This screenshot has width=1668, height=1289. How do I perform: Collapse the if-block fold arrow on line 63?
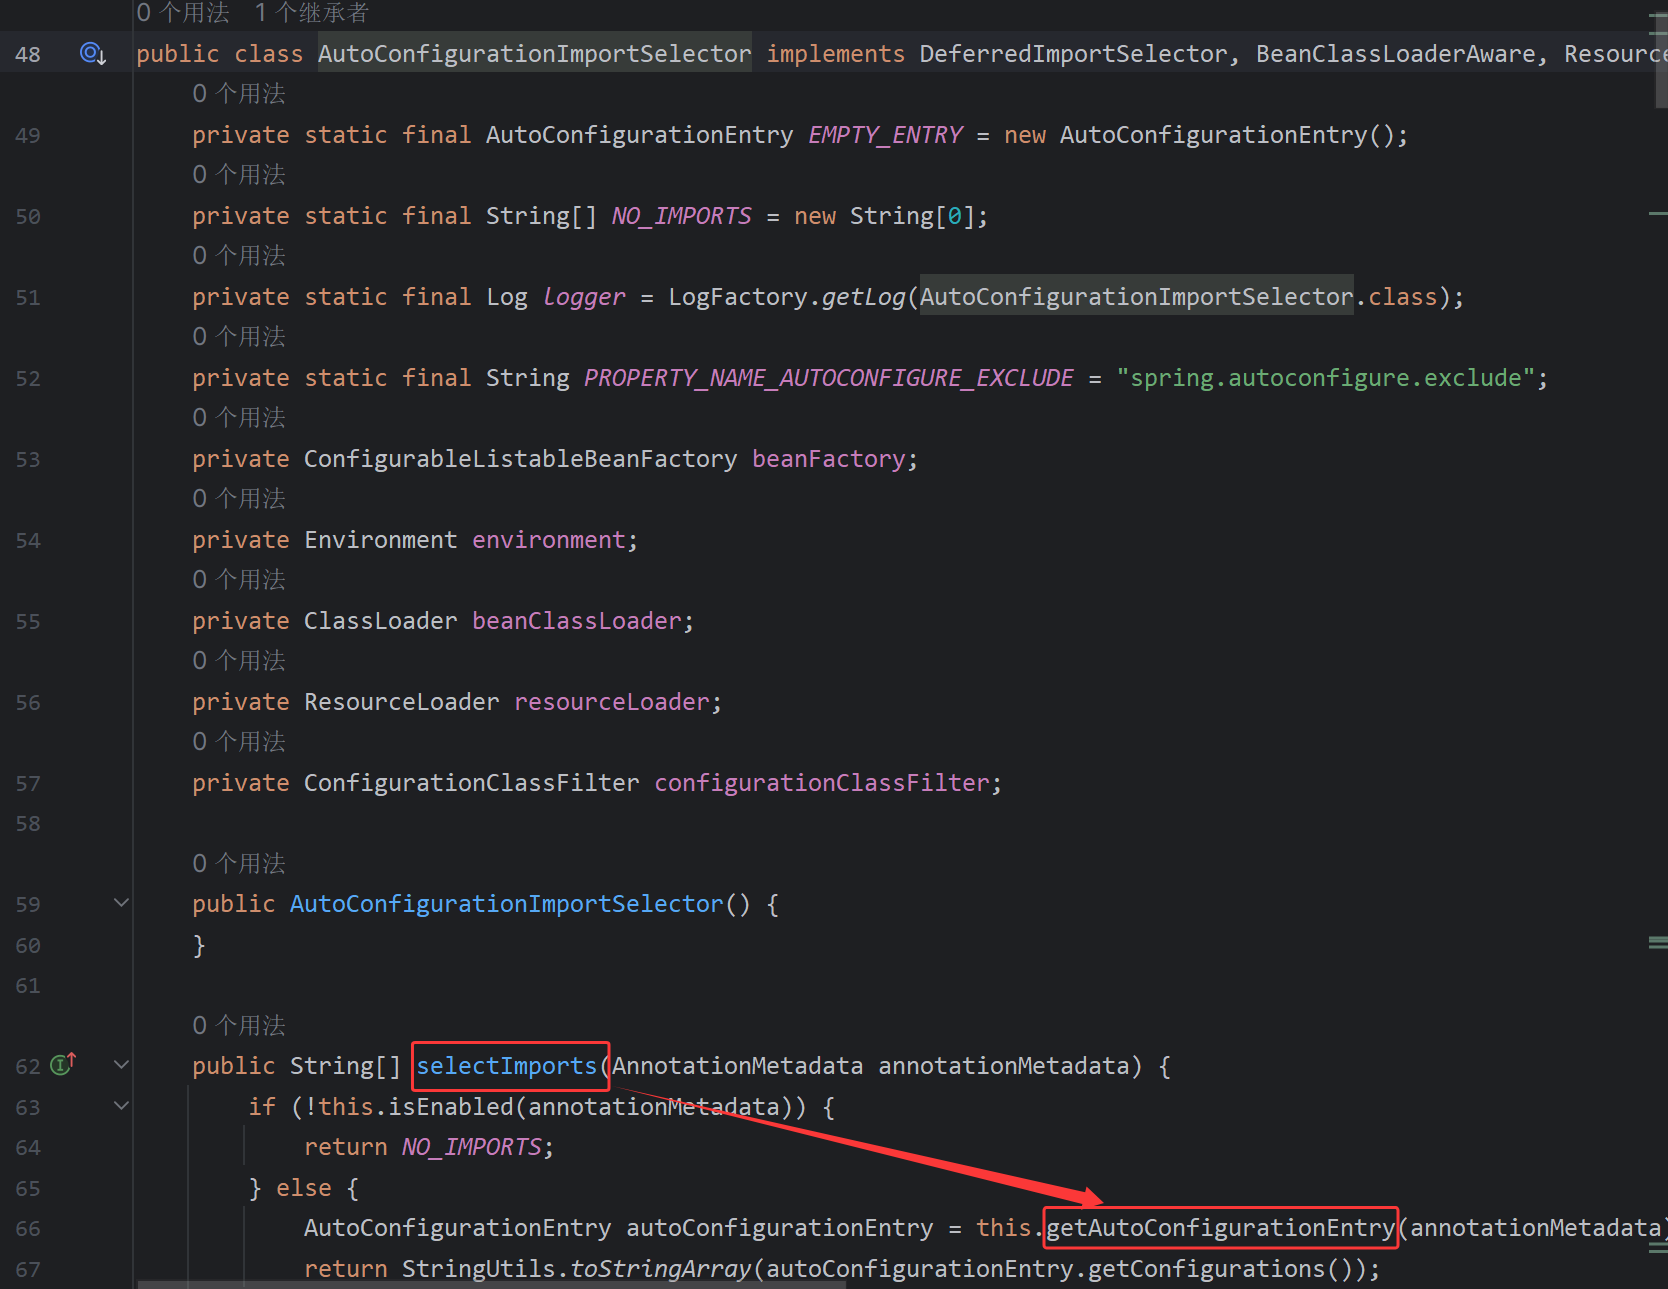coord(121,1106)
